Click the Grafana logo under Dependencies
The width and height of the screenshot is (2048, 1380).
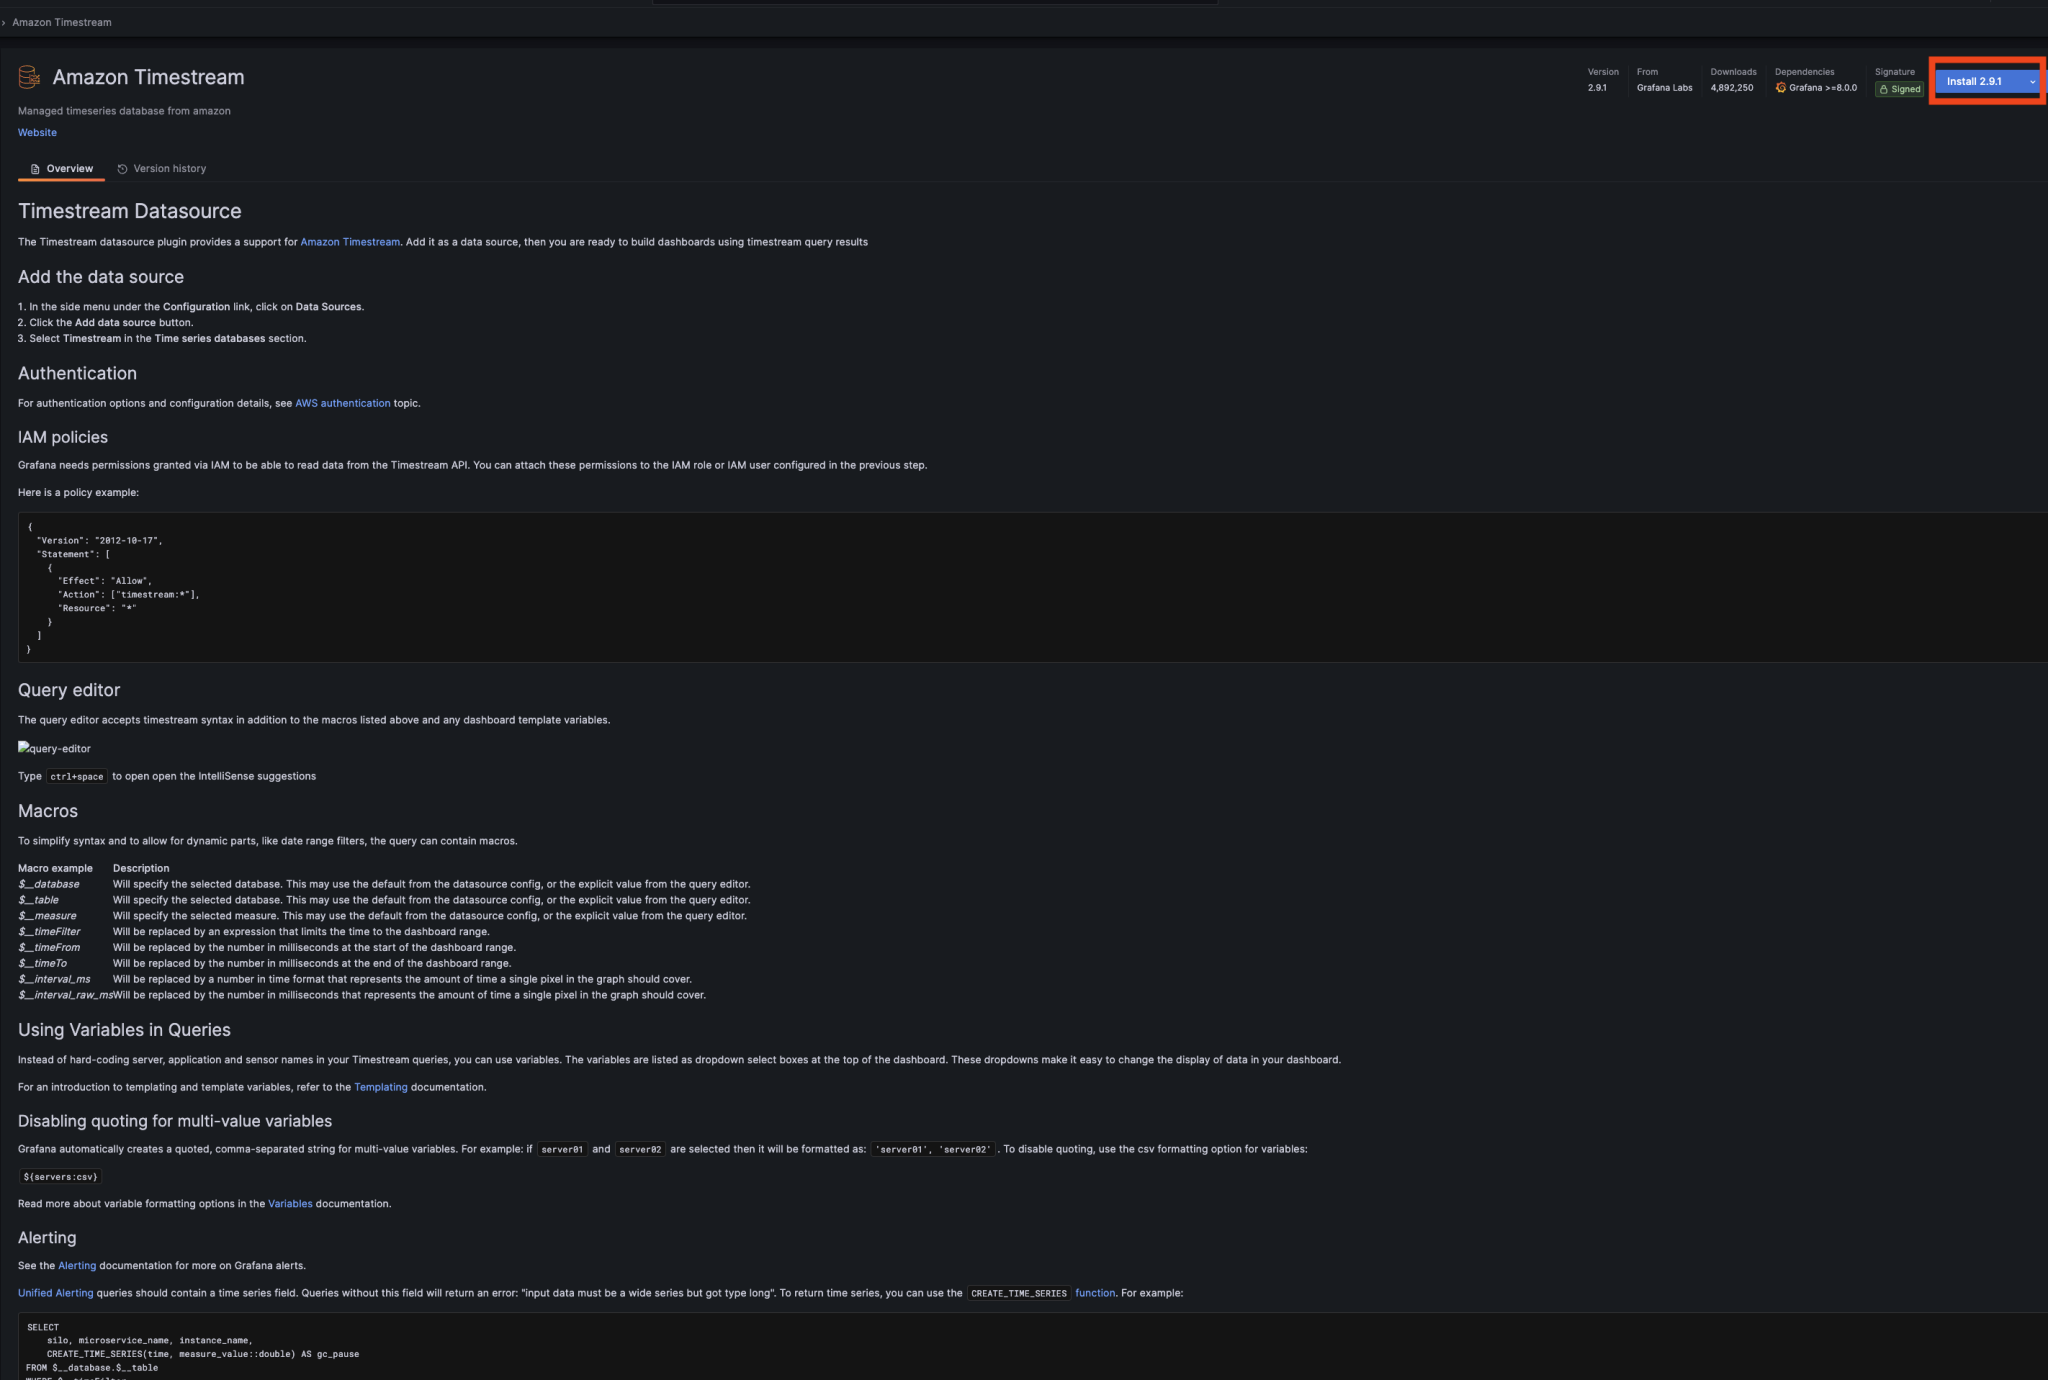pos(1782,88)
